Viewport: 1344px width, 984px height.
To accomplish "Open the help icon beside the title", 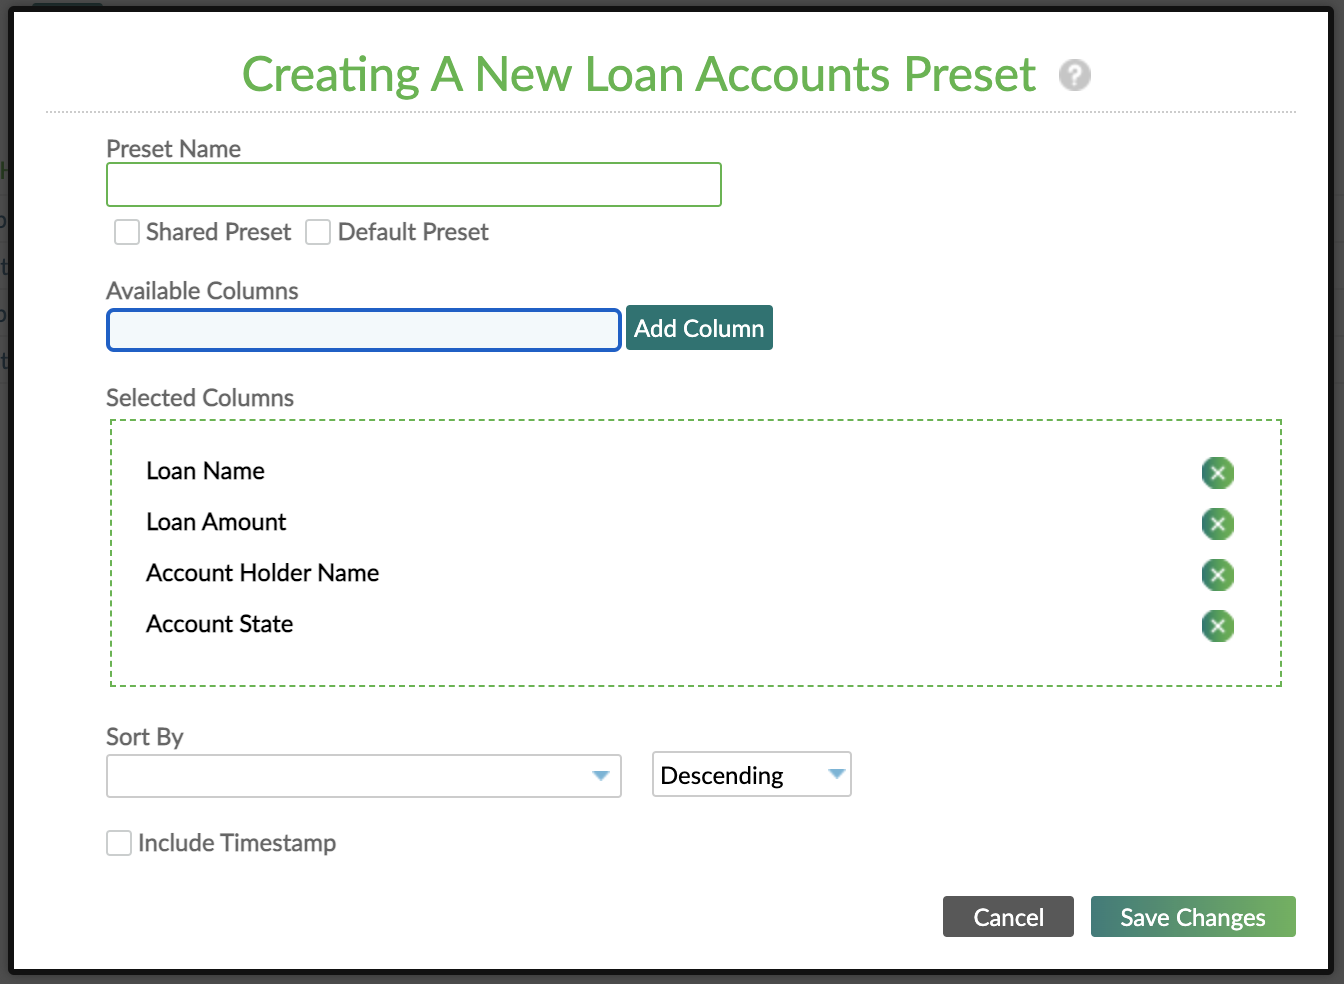I will pos(1075,75).
